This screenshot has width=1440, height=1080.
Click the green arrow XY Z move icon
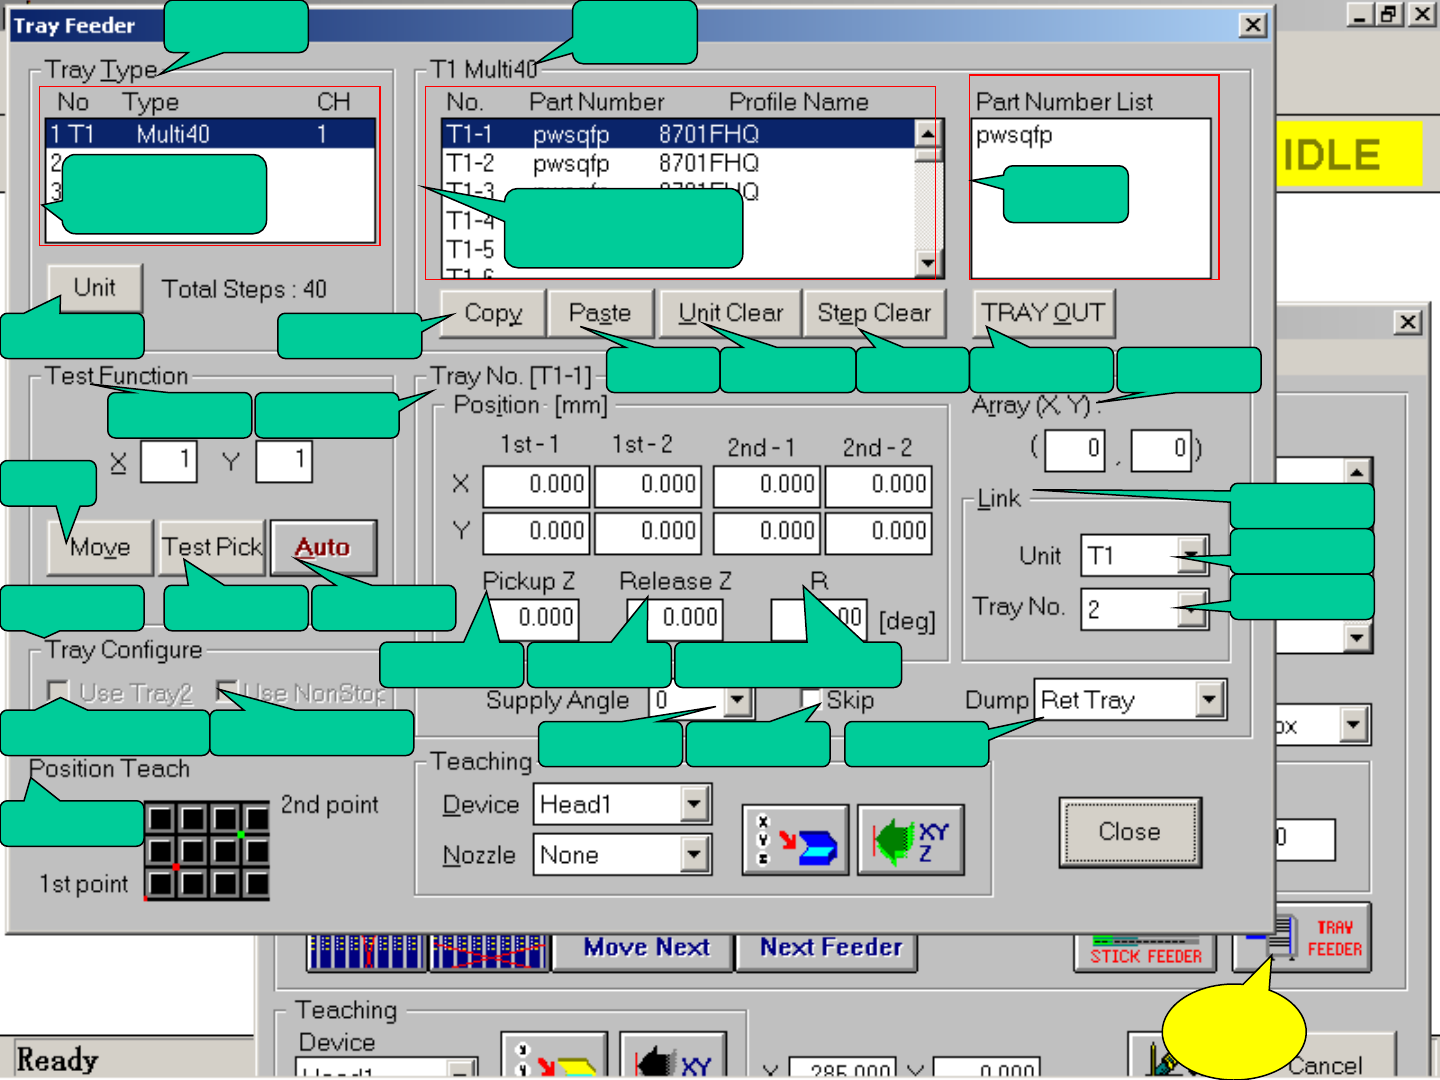[910, 840]
